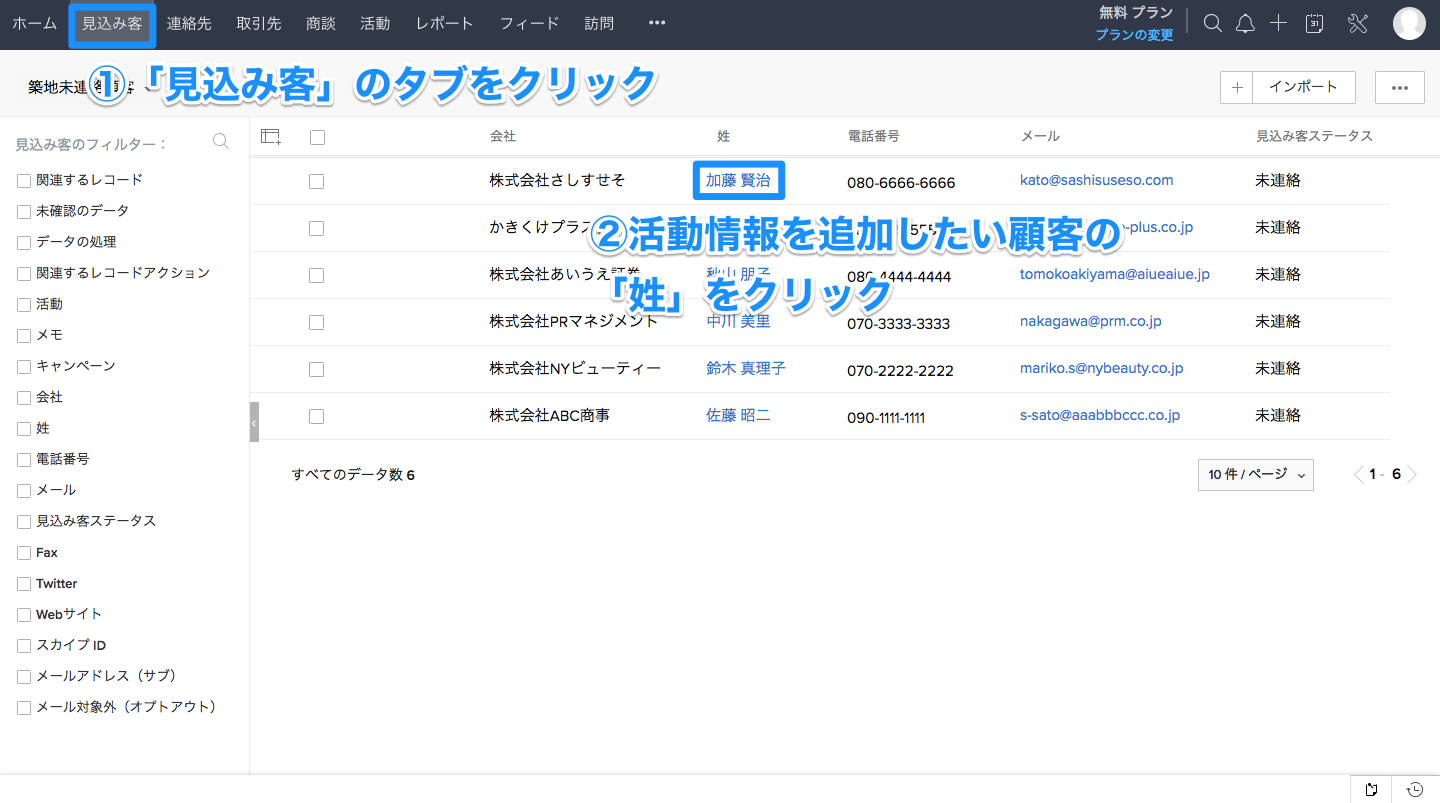Open notifications bell icon

(1245, 24)
